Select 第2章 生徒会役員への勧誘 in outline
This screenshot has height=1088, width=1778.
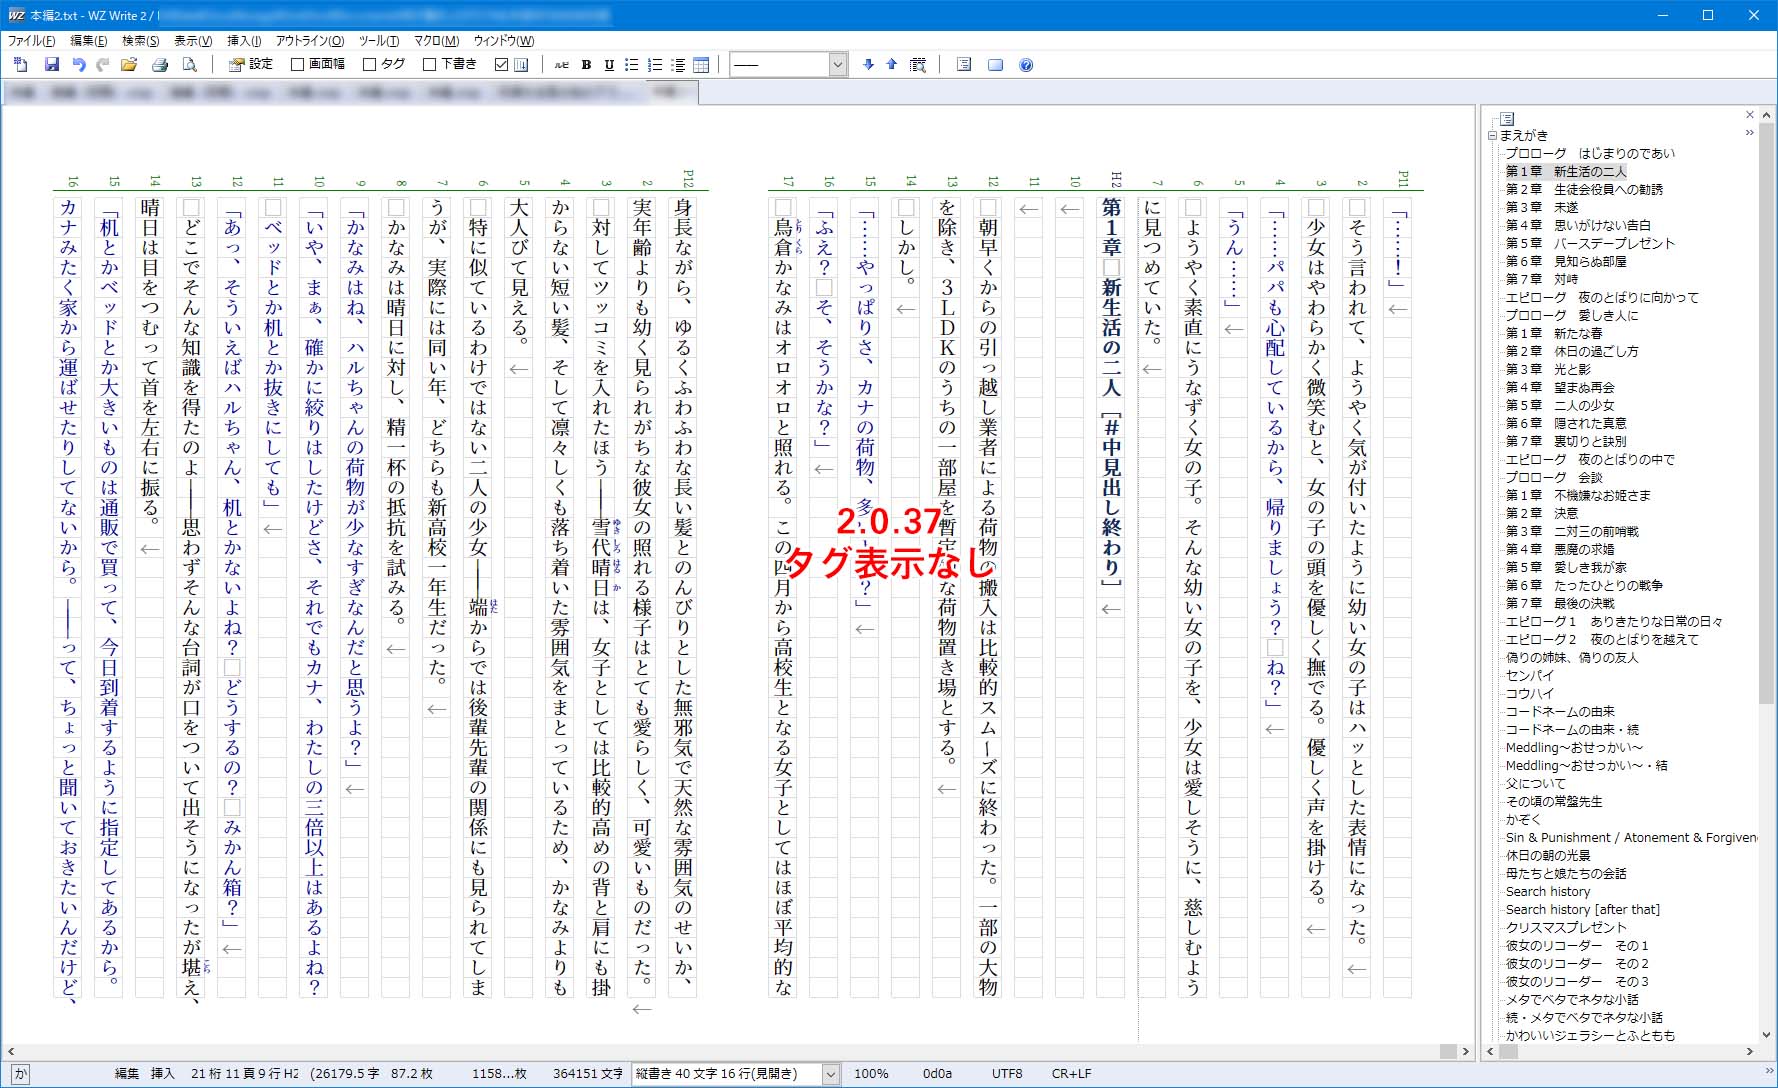click(x=1585, y=189)
